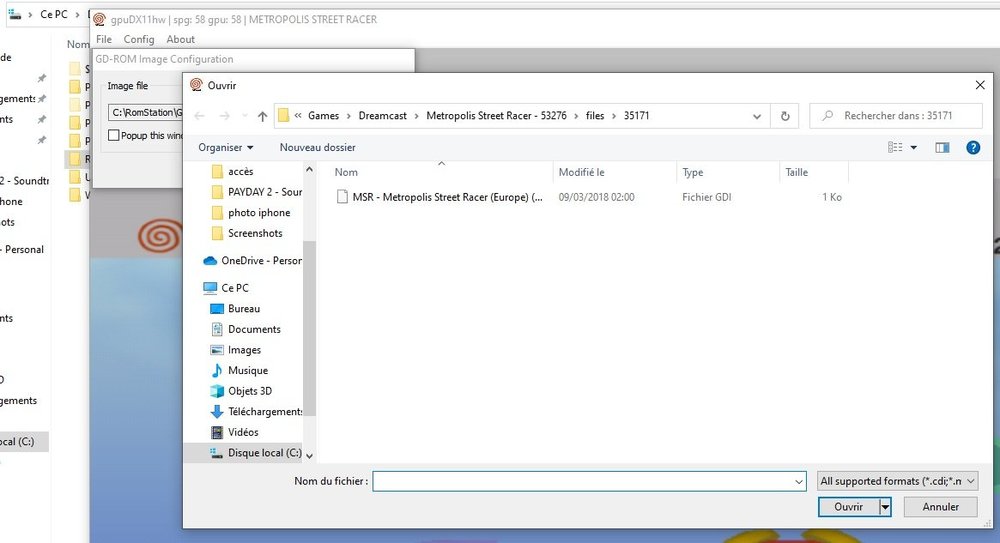Click the 'Metropolis Street Racer - 53276' breadcrumb

pos(496,115)
